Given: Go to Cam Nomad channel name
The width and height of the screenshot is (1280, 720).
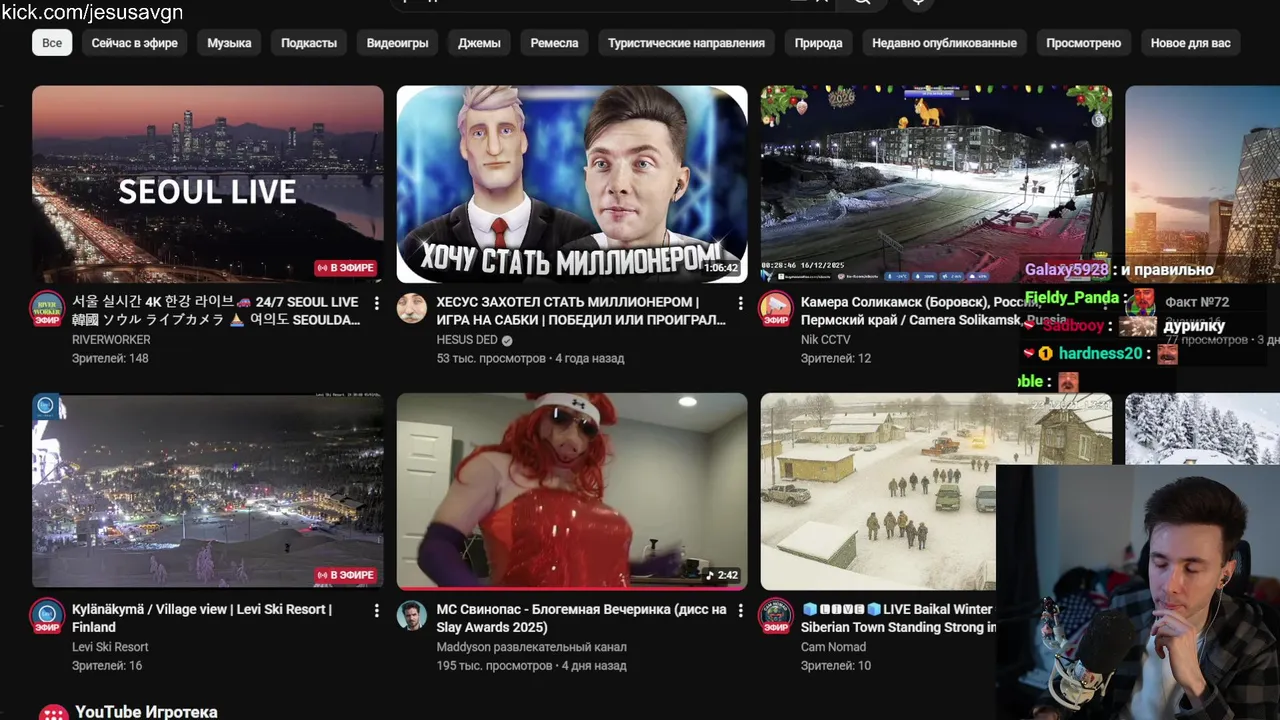Looking at the screenshot, I should [833, 647].
